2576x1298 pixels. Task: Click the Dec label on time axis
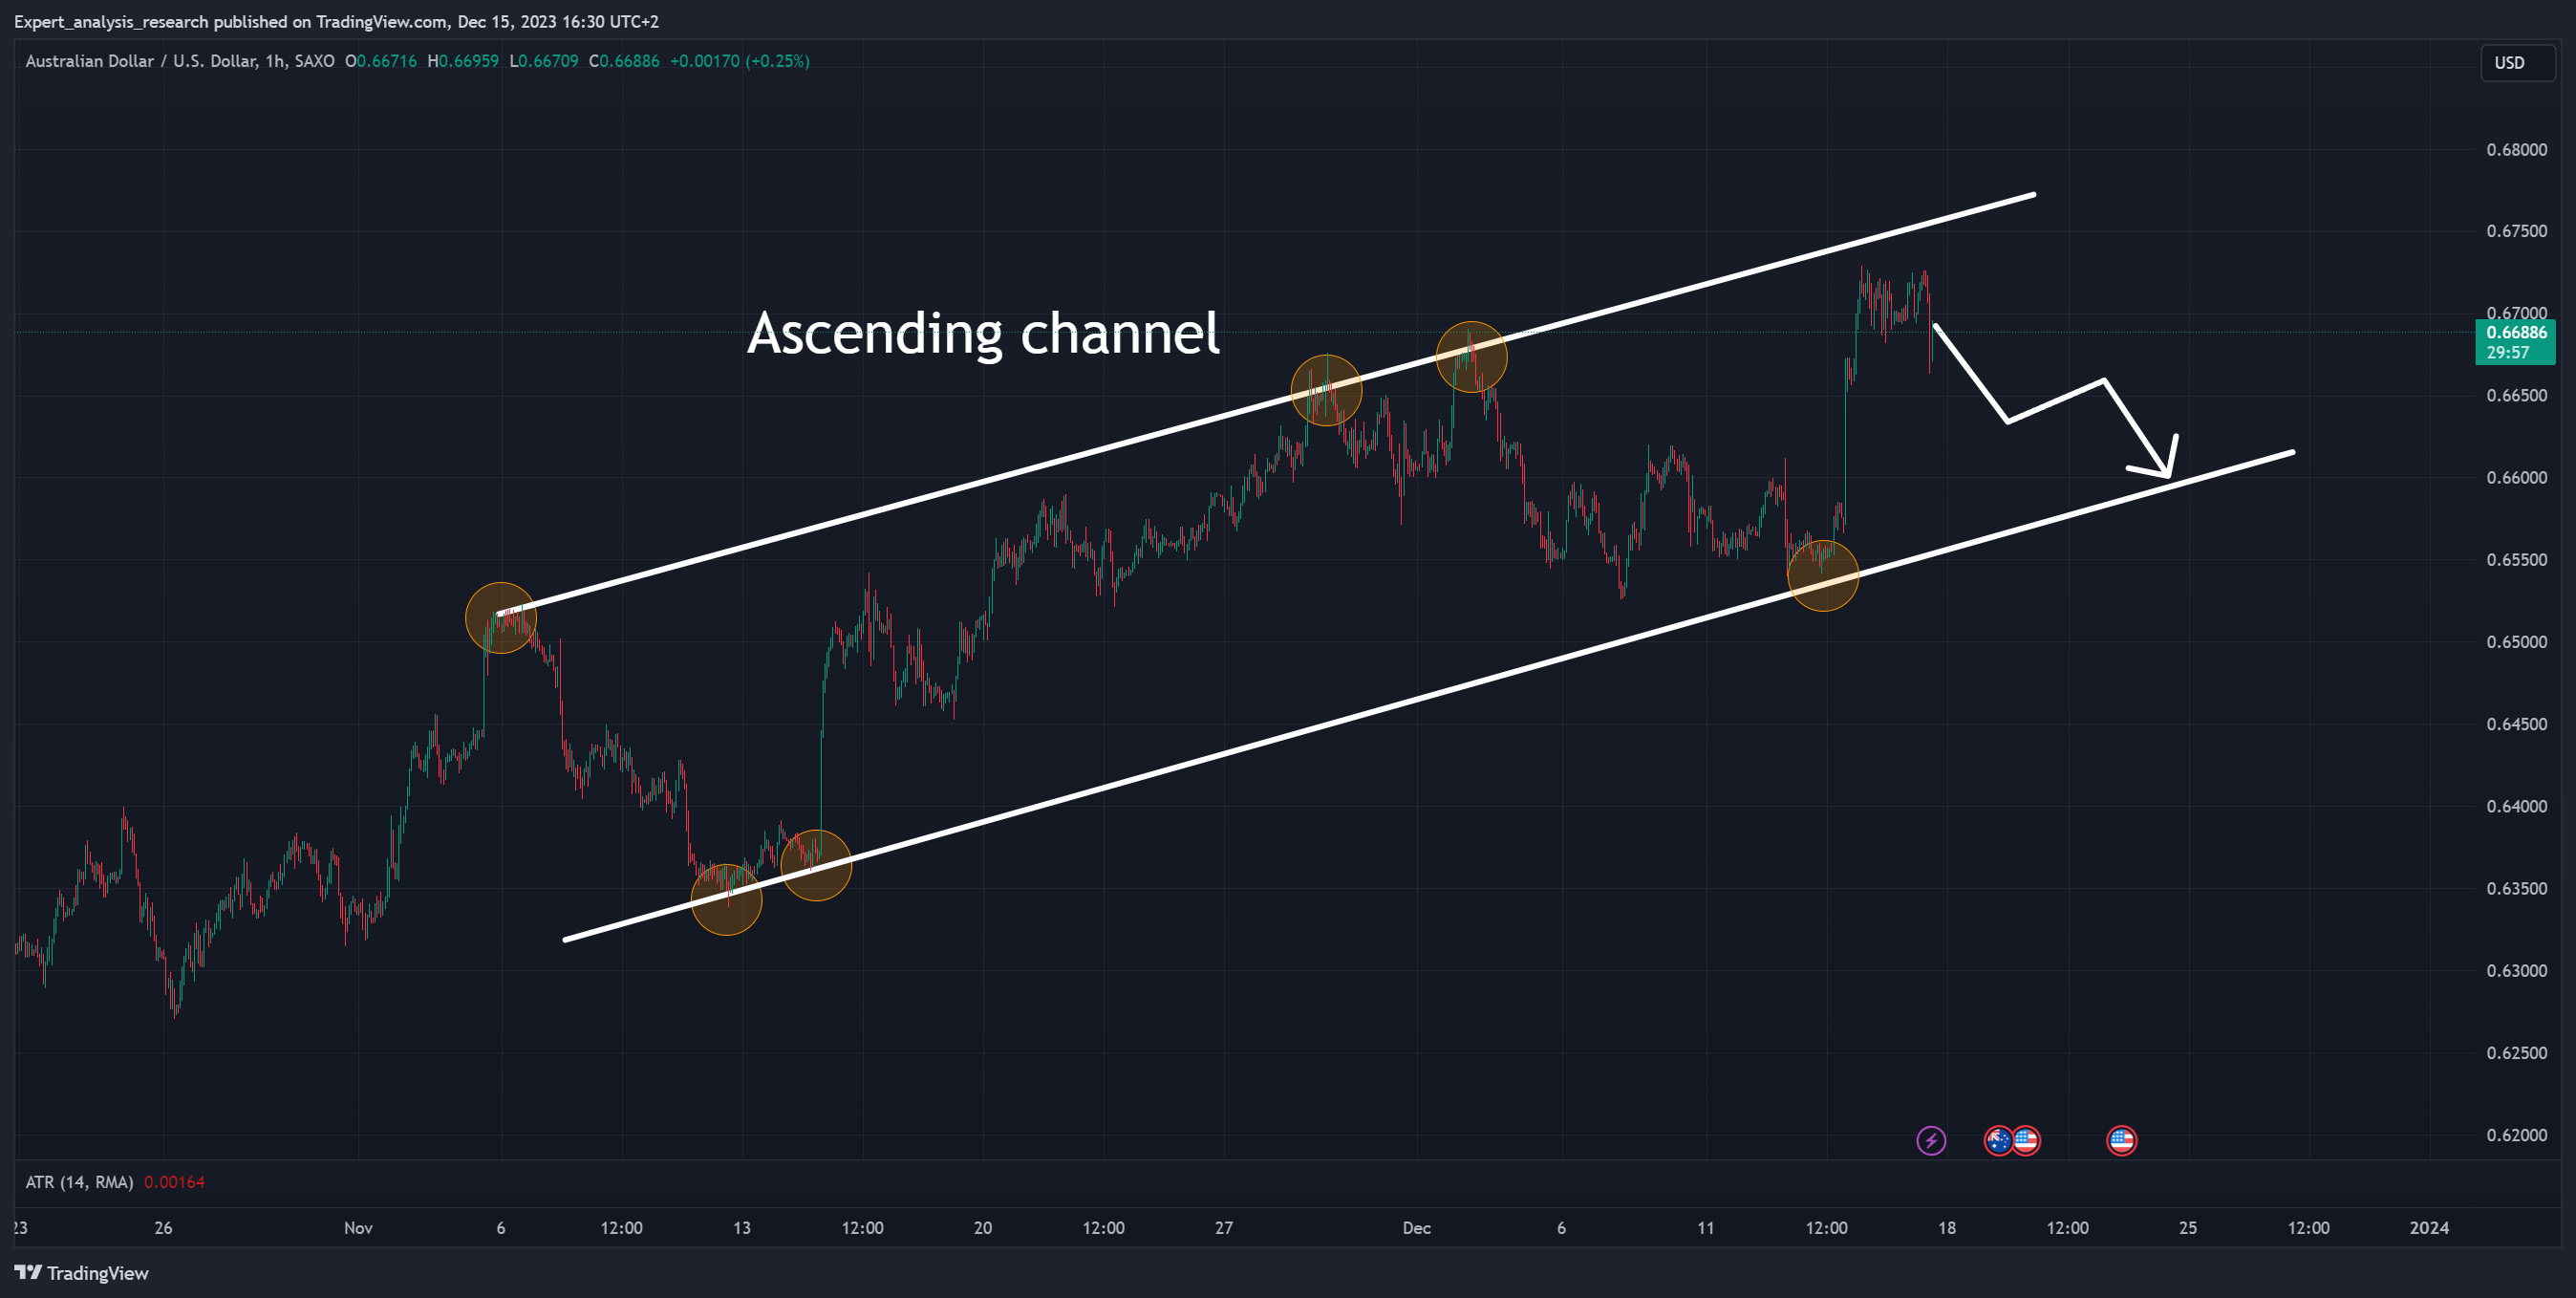click(x=1416, y=1228)
